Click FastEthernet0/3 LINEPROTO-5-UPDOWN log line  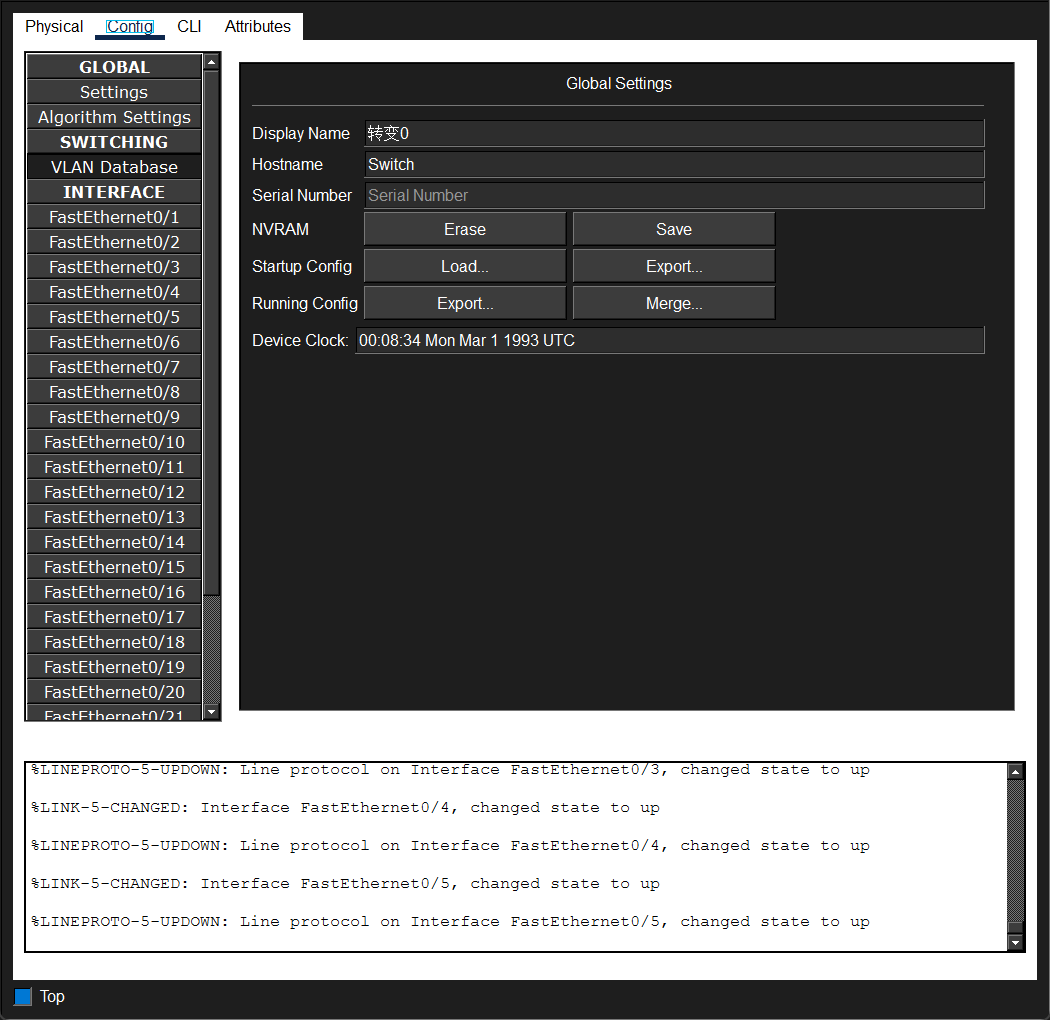pos(450,770)
